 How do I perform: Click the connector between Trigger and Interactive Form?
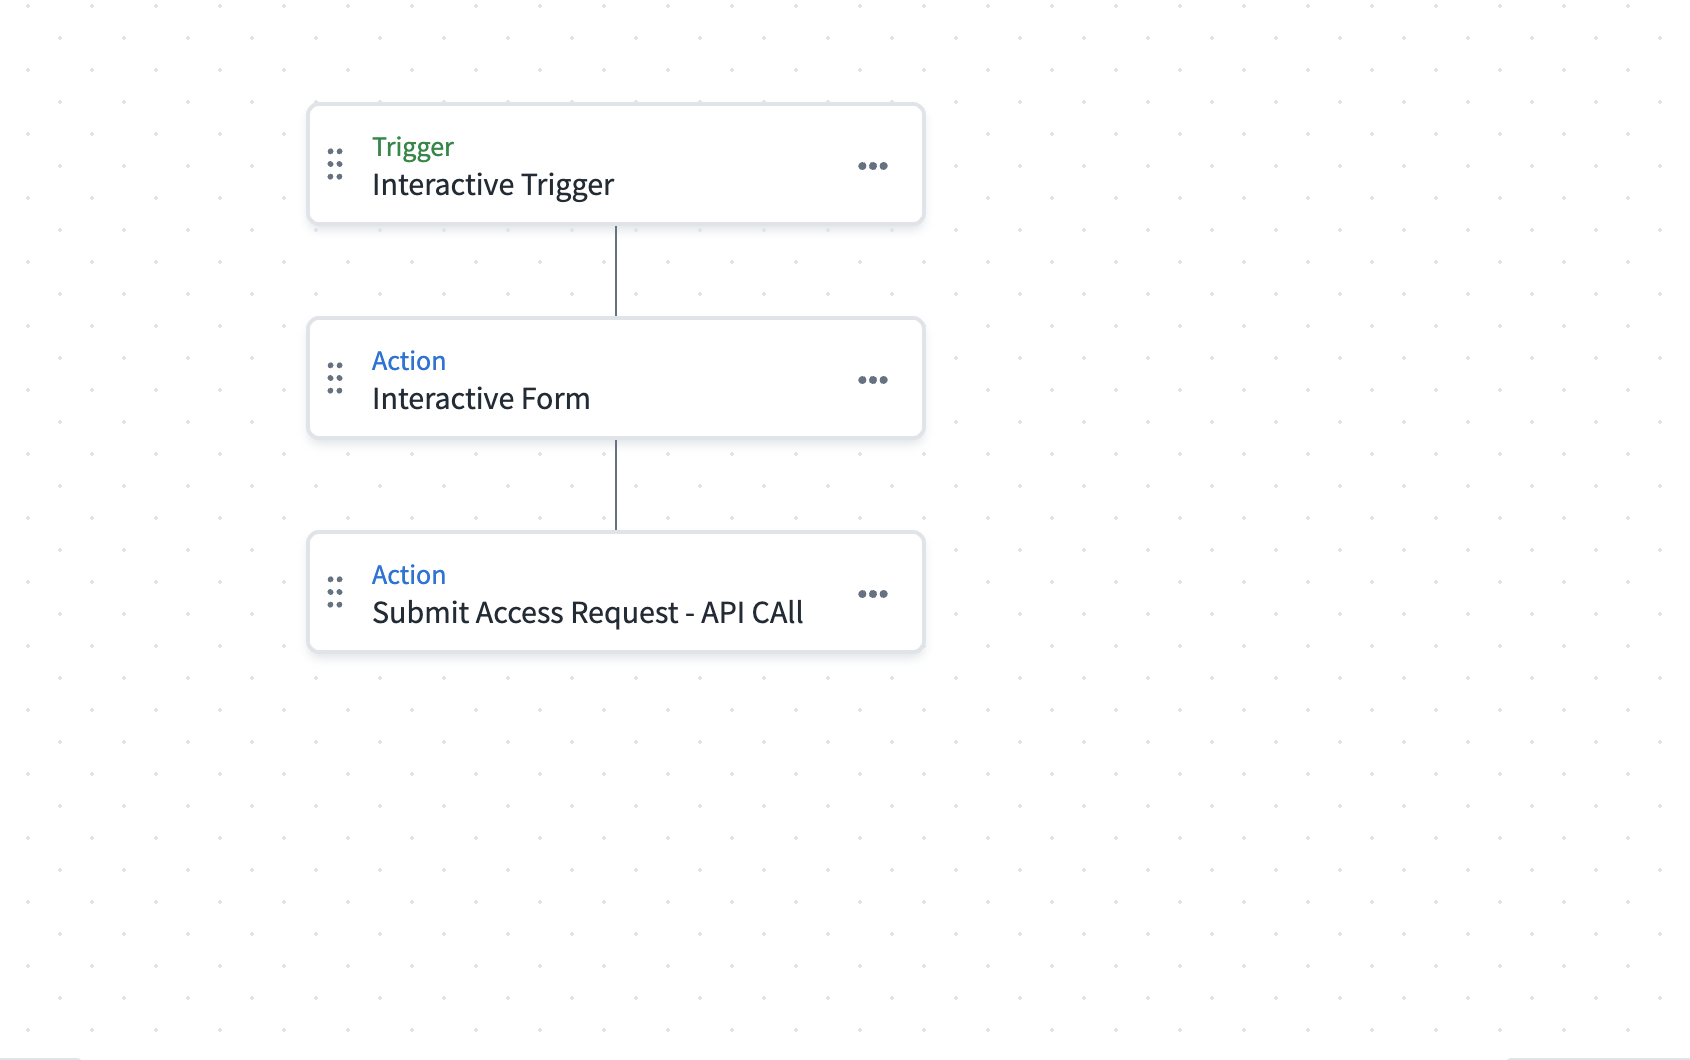pos(616,271)
